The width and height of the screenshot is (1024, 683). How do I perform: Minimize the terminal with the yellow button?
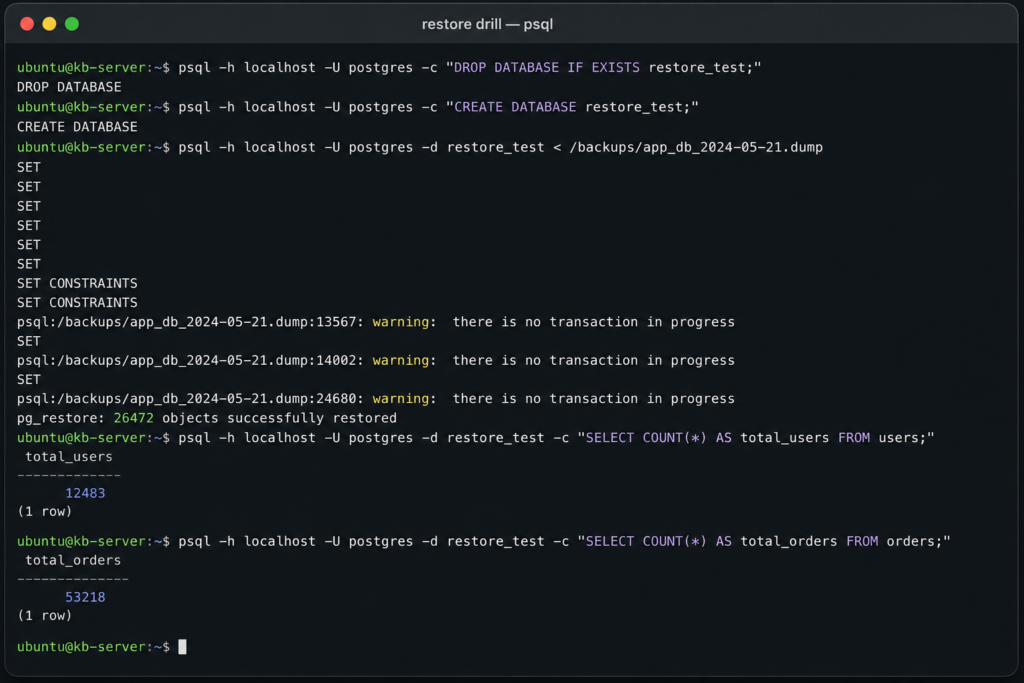[49, 24]
